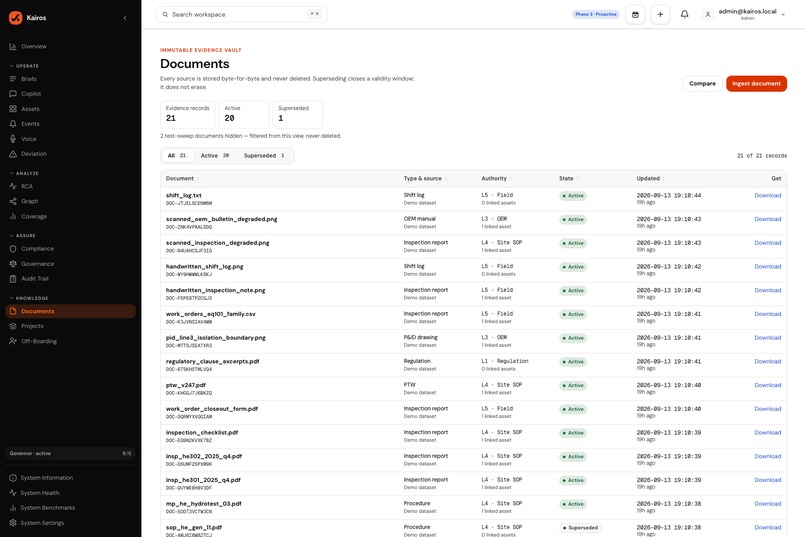
Task: Sort by Document column header
Action: click(182, 178)
